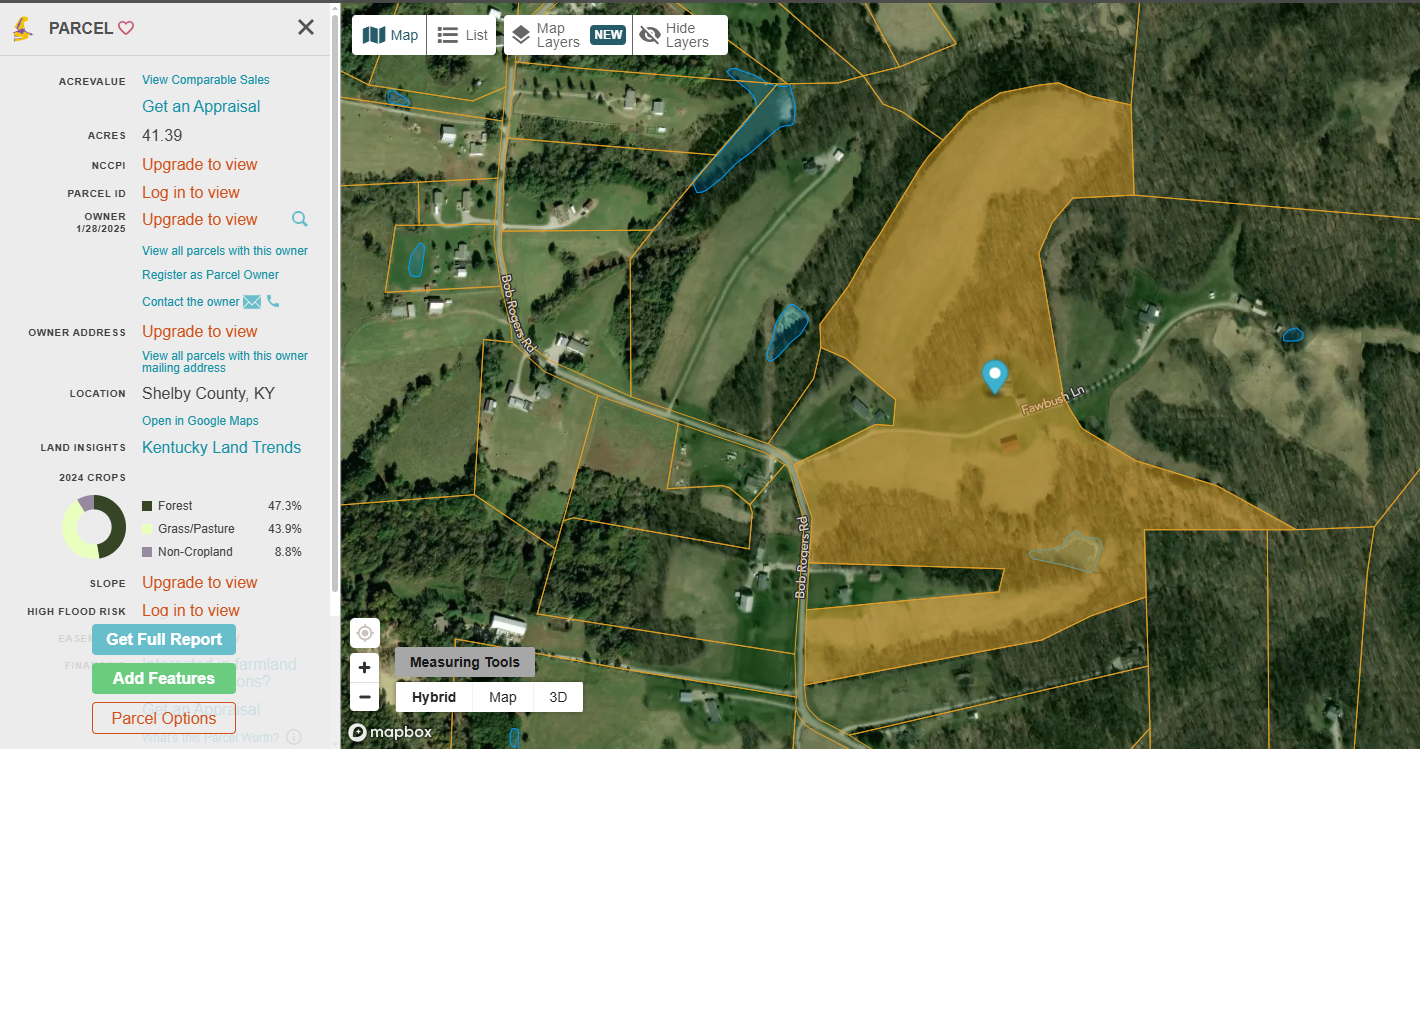Click the locate-me crosshair button
The width and height of the screenshot is (1420, 1024).
coord(365,633)
